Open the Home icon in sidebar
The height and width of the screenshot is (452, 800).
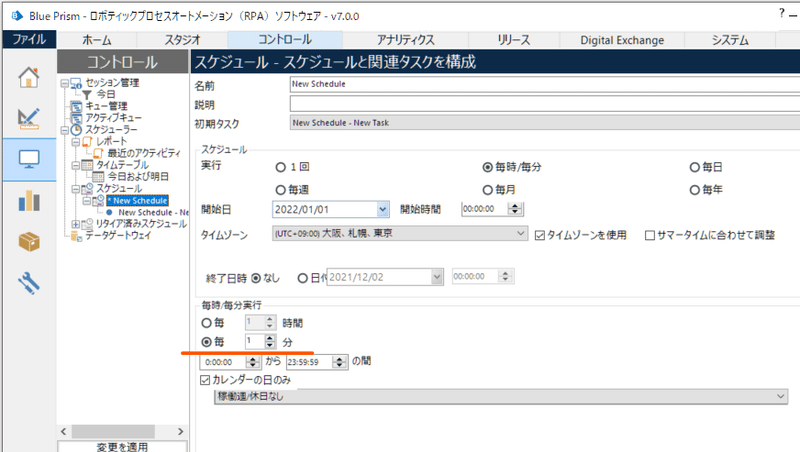pos(29,78)
